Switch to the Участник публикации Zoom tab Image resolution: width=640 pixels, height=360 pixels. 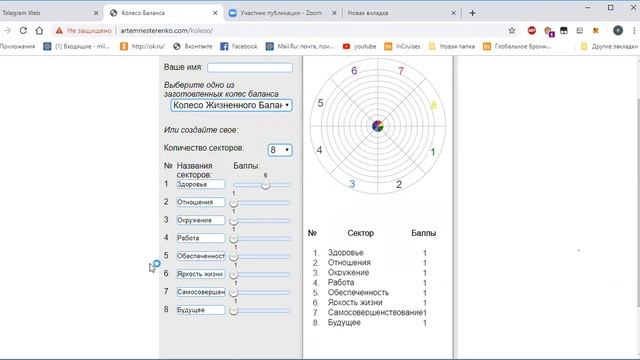click(x=282, y=13)
